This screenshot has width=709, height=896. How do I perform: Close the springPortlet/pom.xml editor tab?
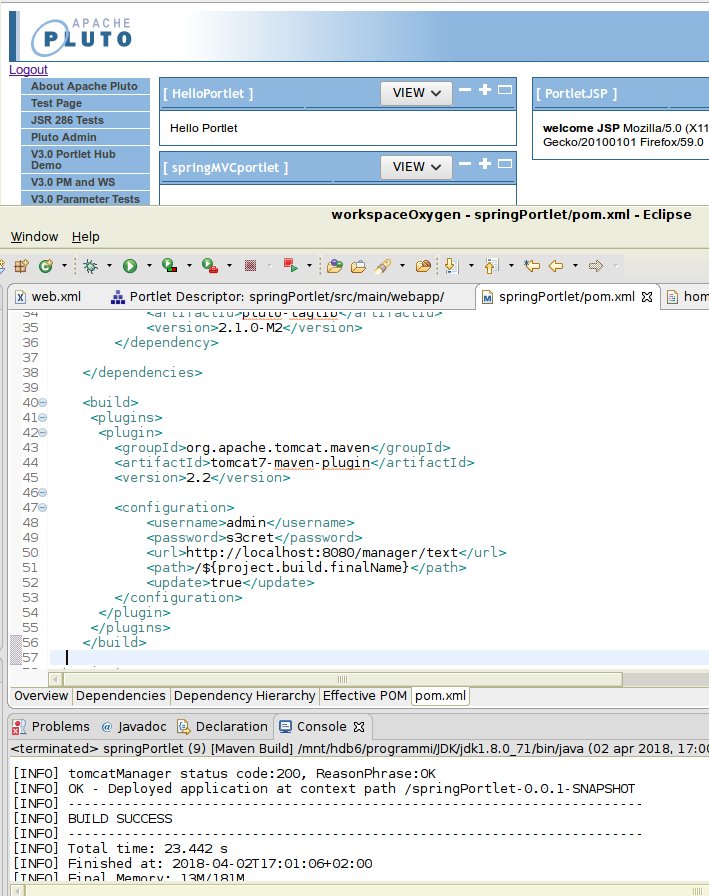pos(647,297)
